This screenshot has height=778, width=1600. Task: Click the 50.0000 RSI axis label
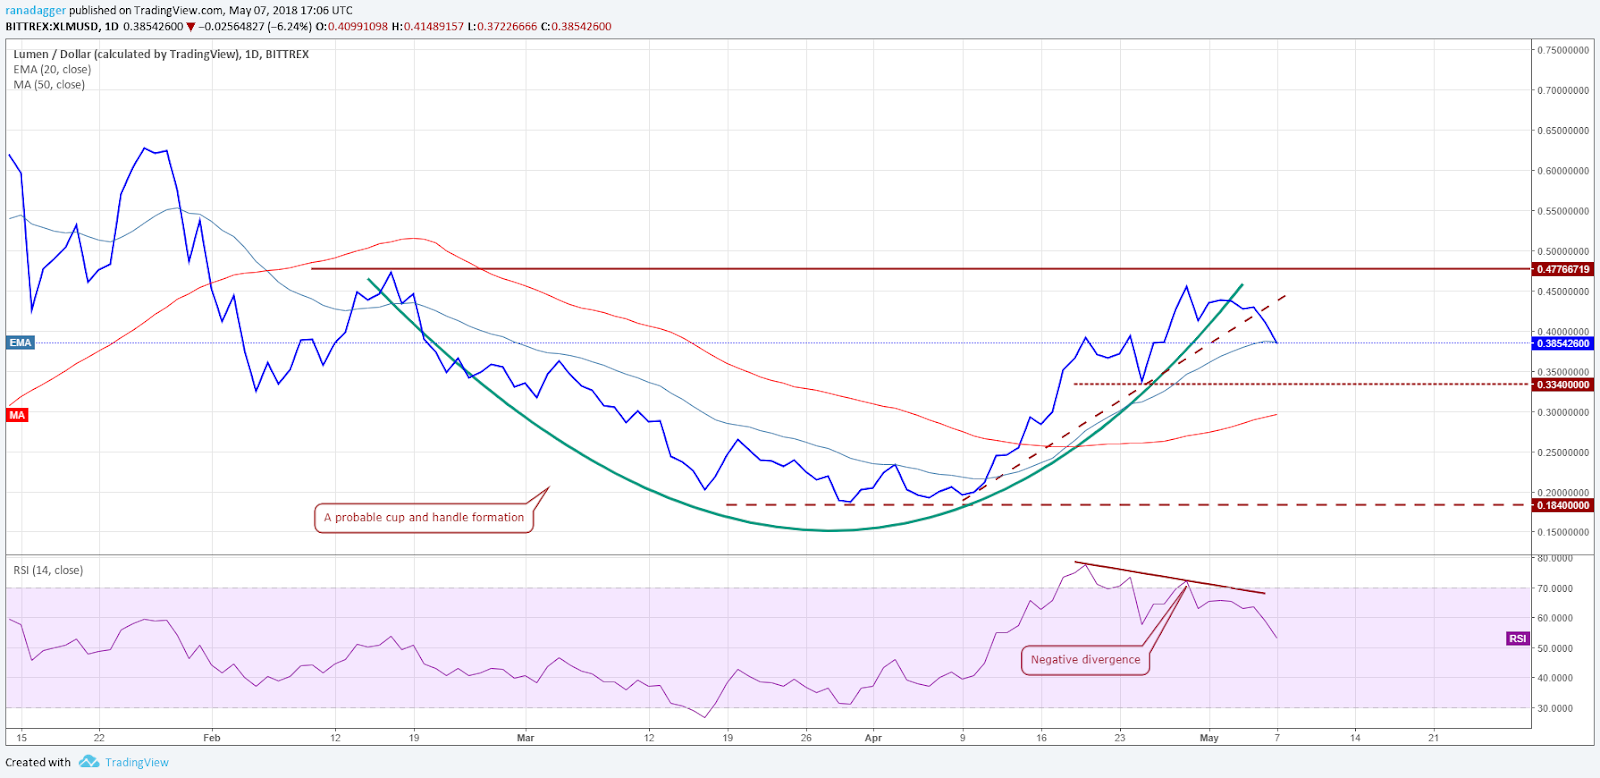click(1554, 648)
